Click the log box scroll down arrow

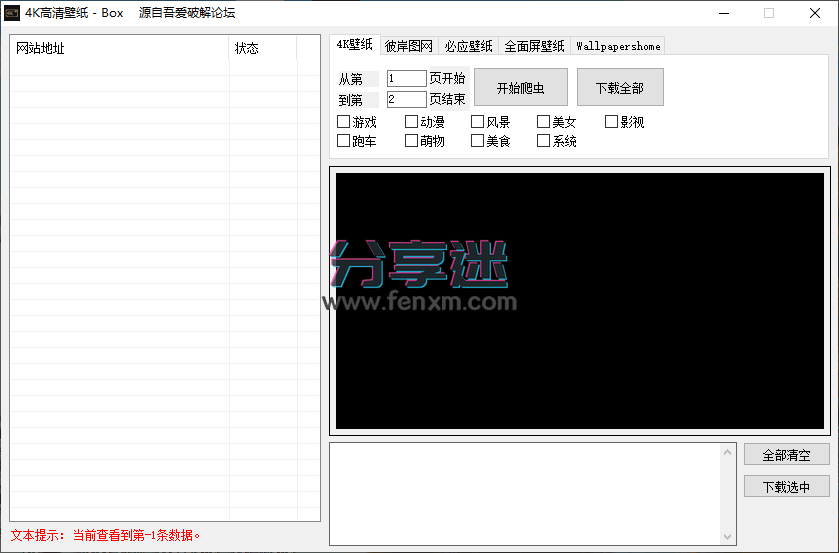coord(727,537)
